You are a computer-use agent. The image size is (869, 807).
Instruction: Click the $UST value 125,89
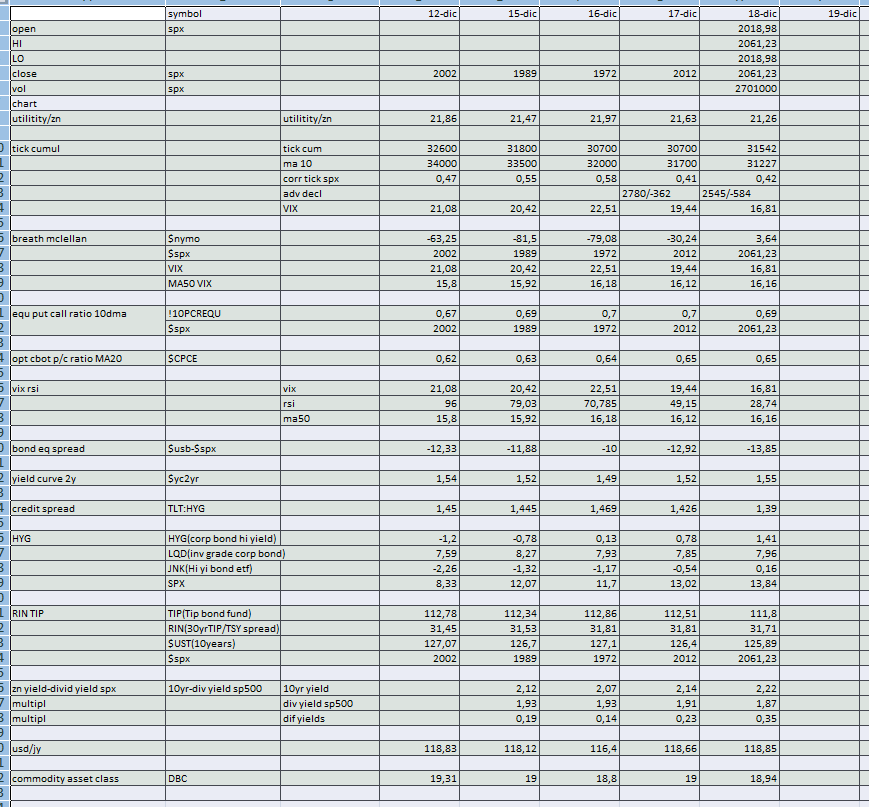(739, 643)
